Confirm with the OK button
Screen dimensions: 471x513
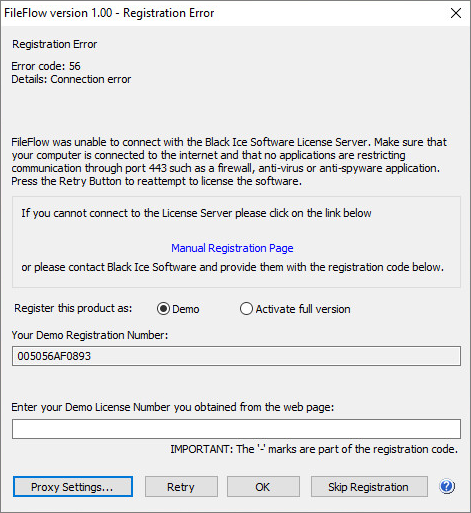[263, 487]
